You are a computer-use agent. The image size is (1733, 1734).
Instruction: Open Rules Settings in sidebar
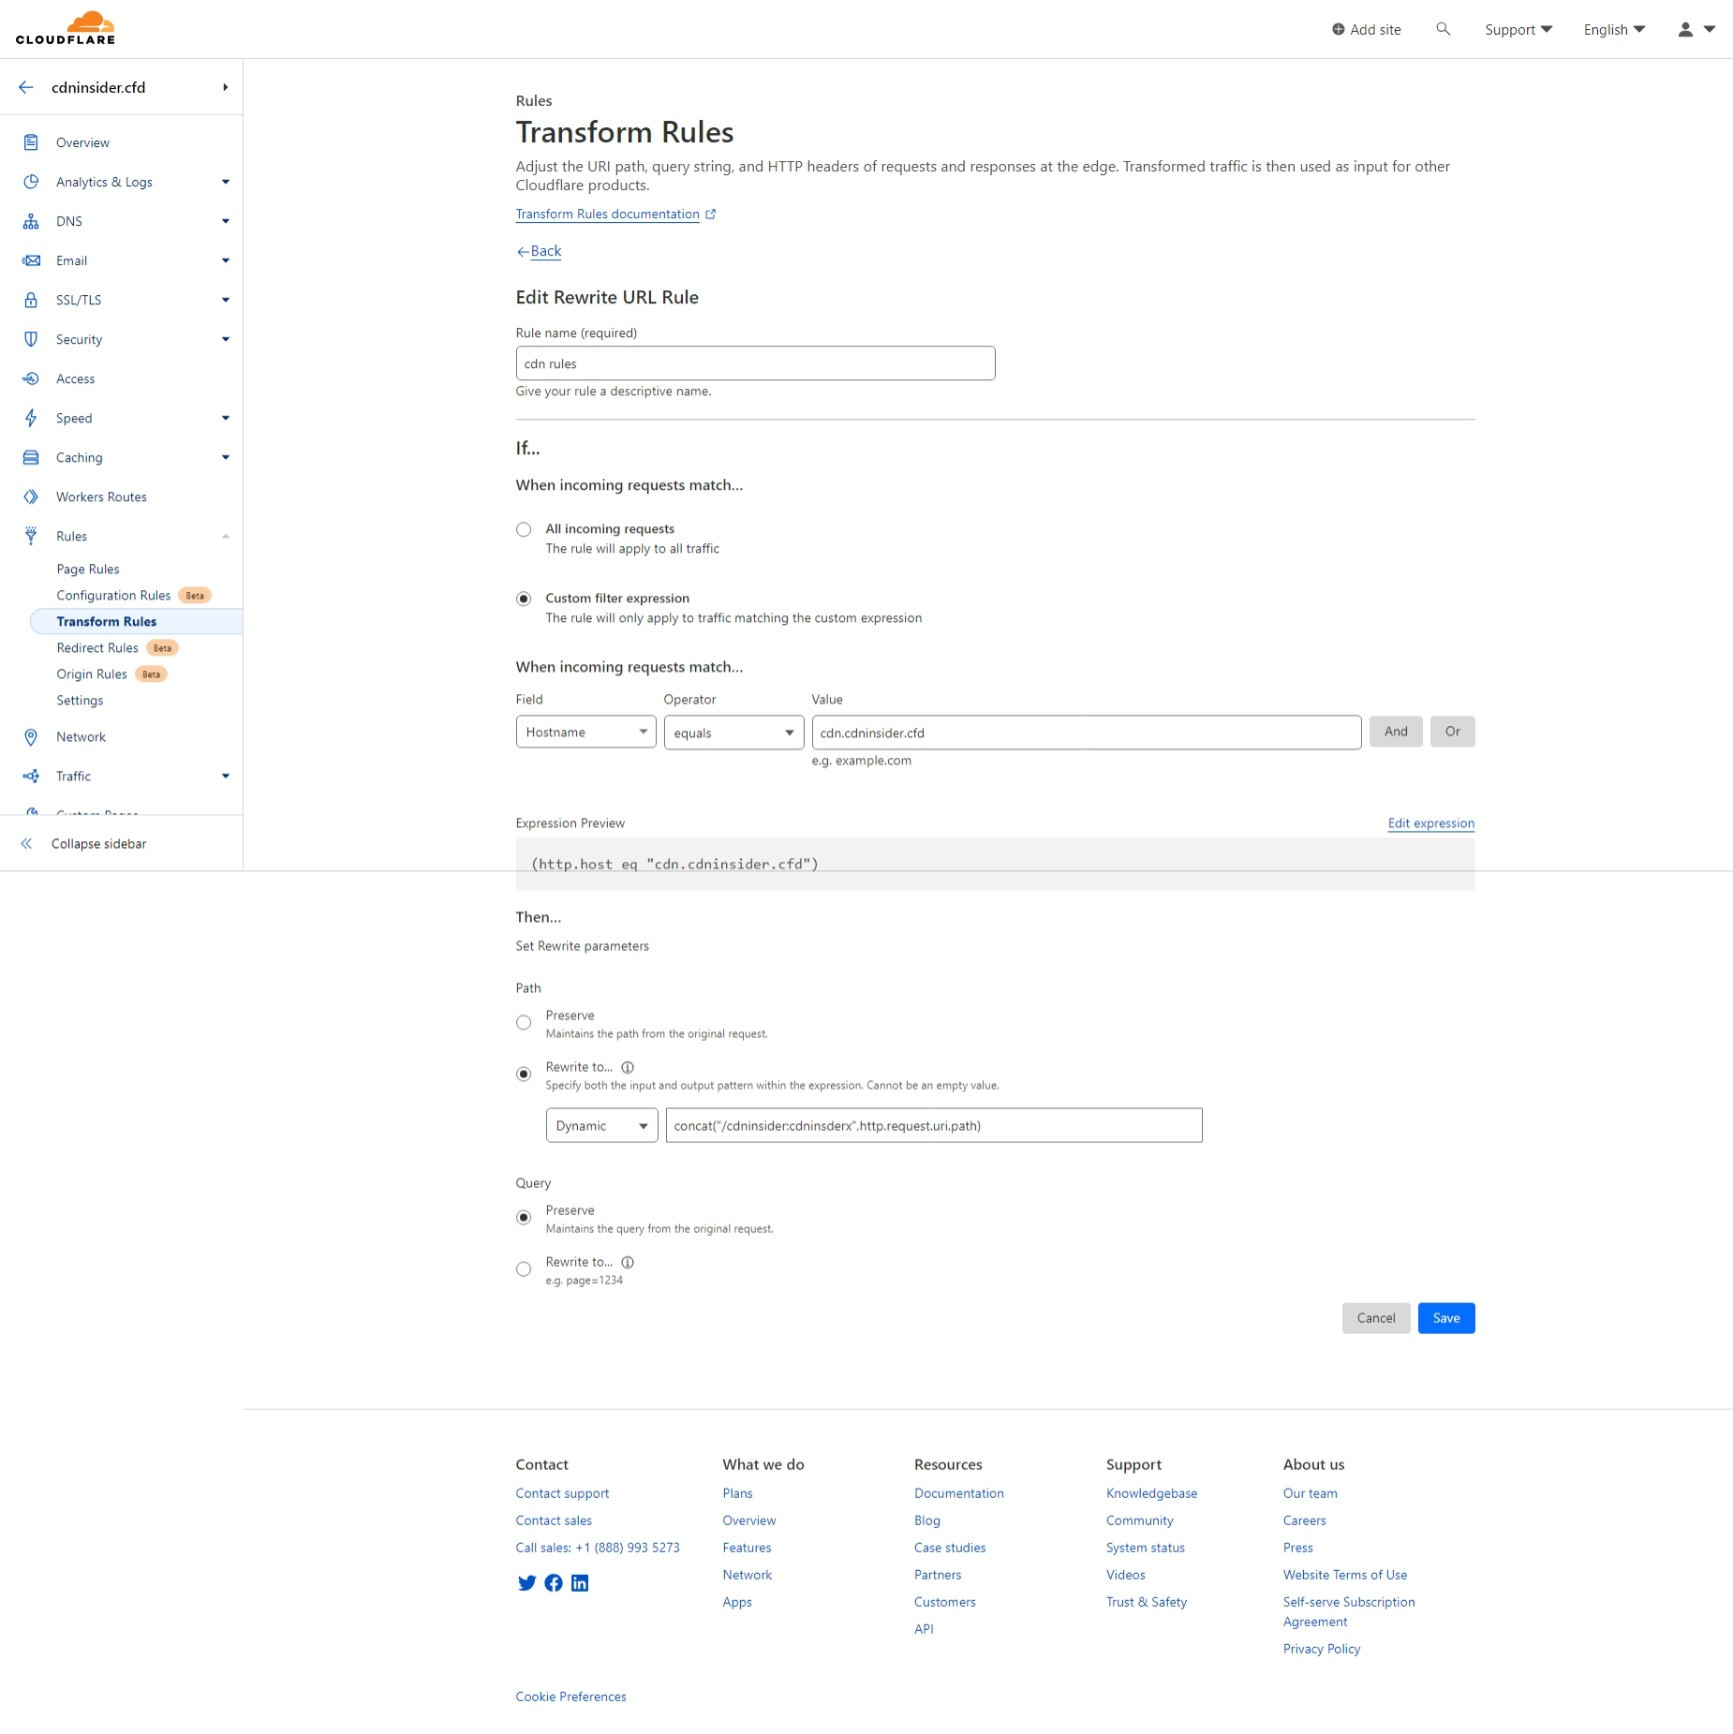(80, 700)
